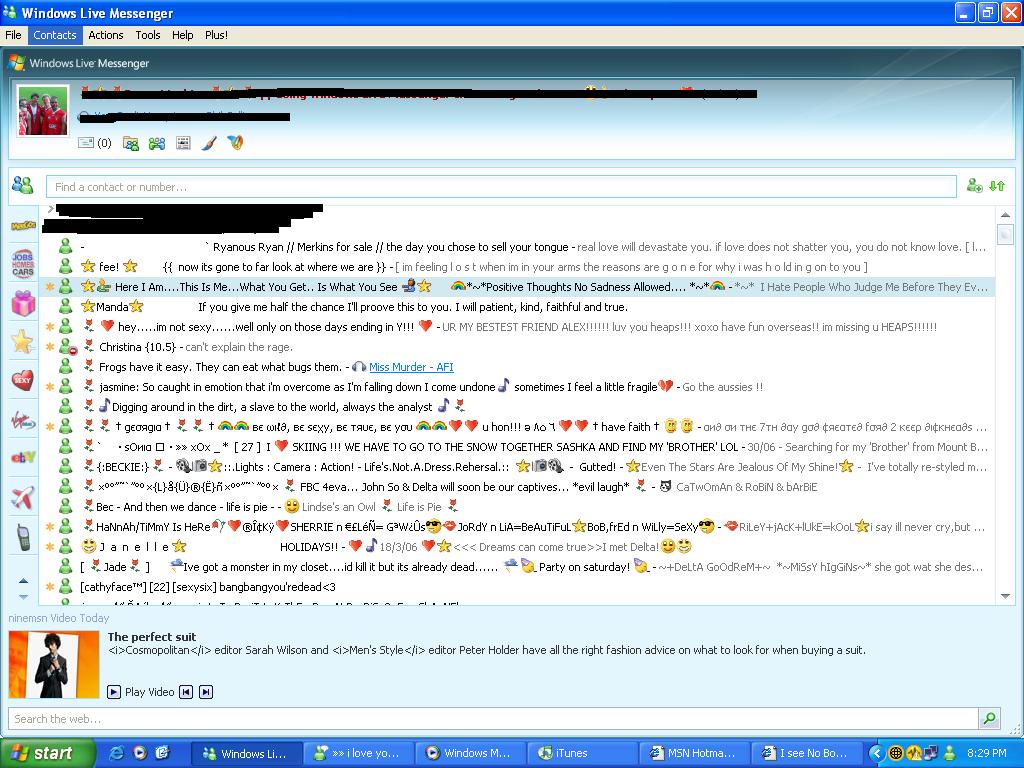Open the airplane travel sidebar tab
Screen dimensions: 1024x768
[x=23, y=497]
